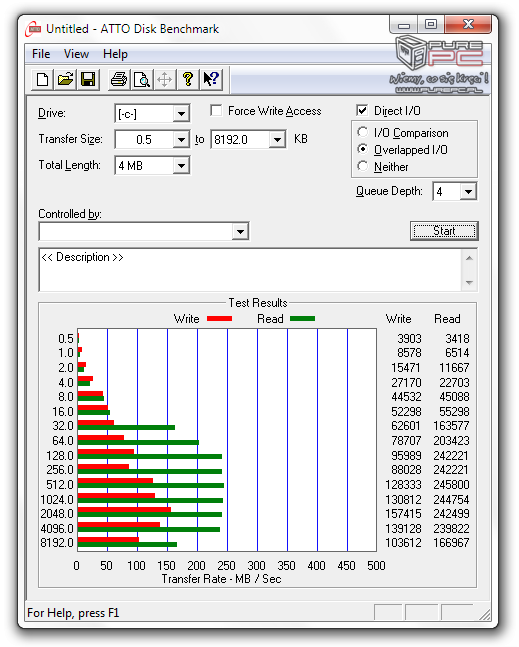
Task: Open the View menu
Action: pos(76,54)
